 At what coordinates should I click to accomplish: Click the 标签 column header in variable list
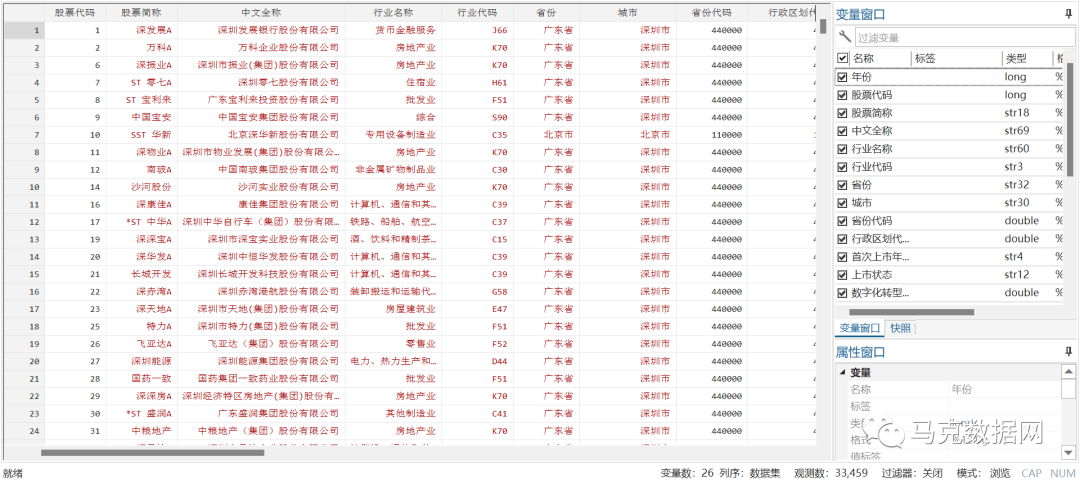coord(957,59)
